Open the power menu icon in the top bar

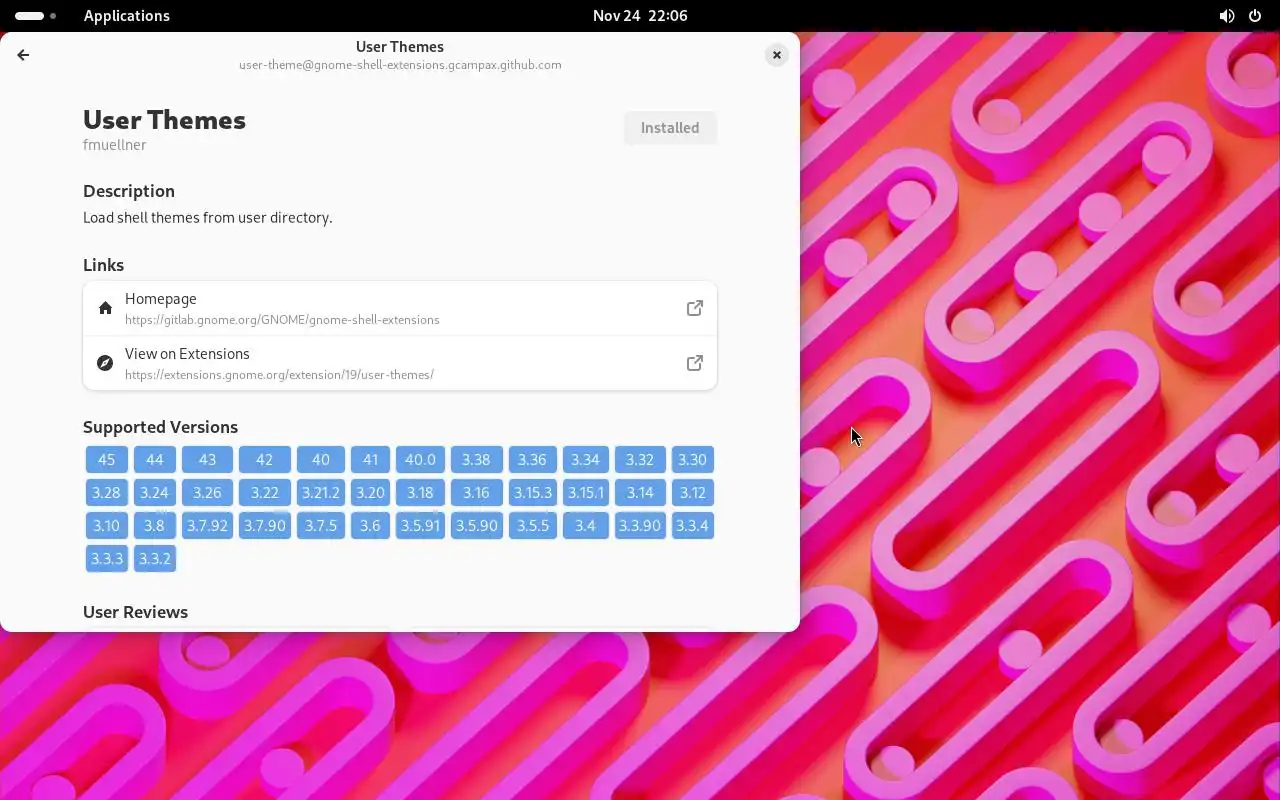pos(1255,16)
